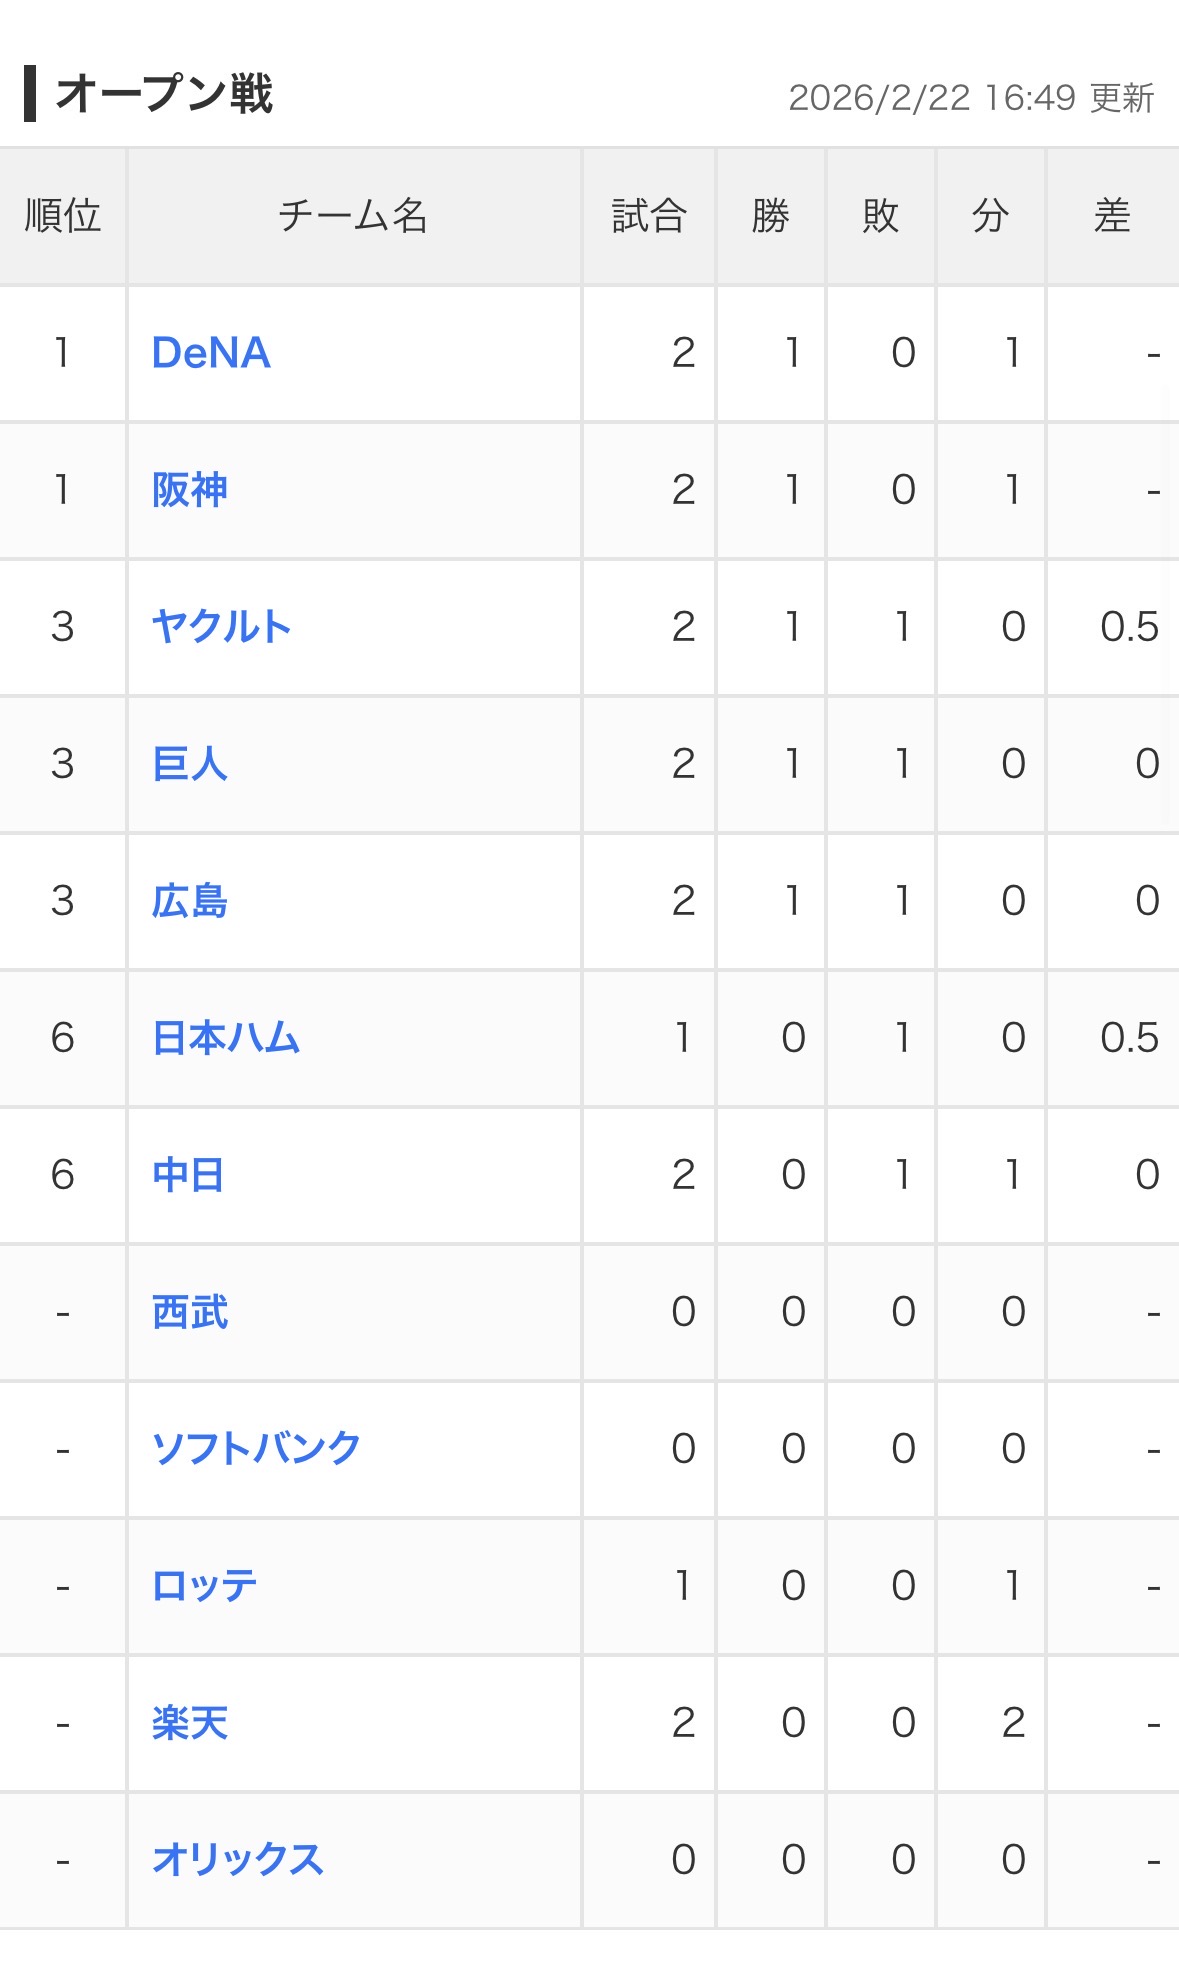Click the 勝 column header

[771, 216]
